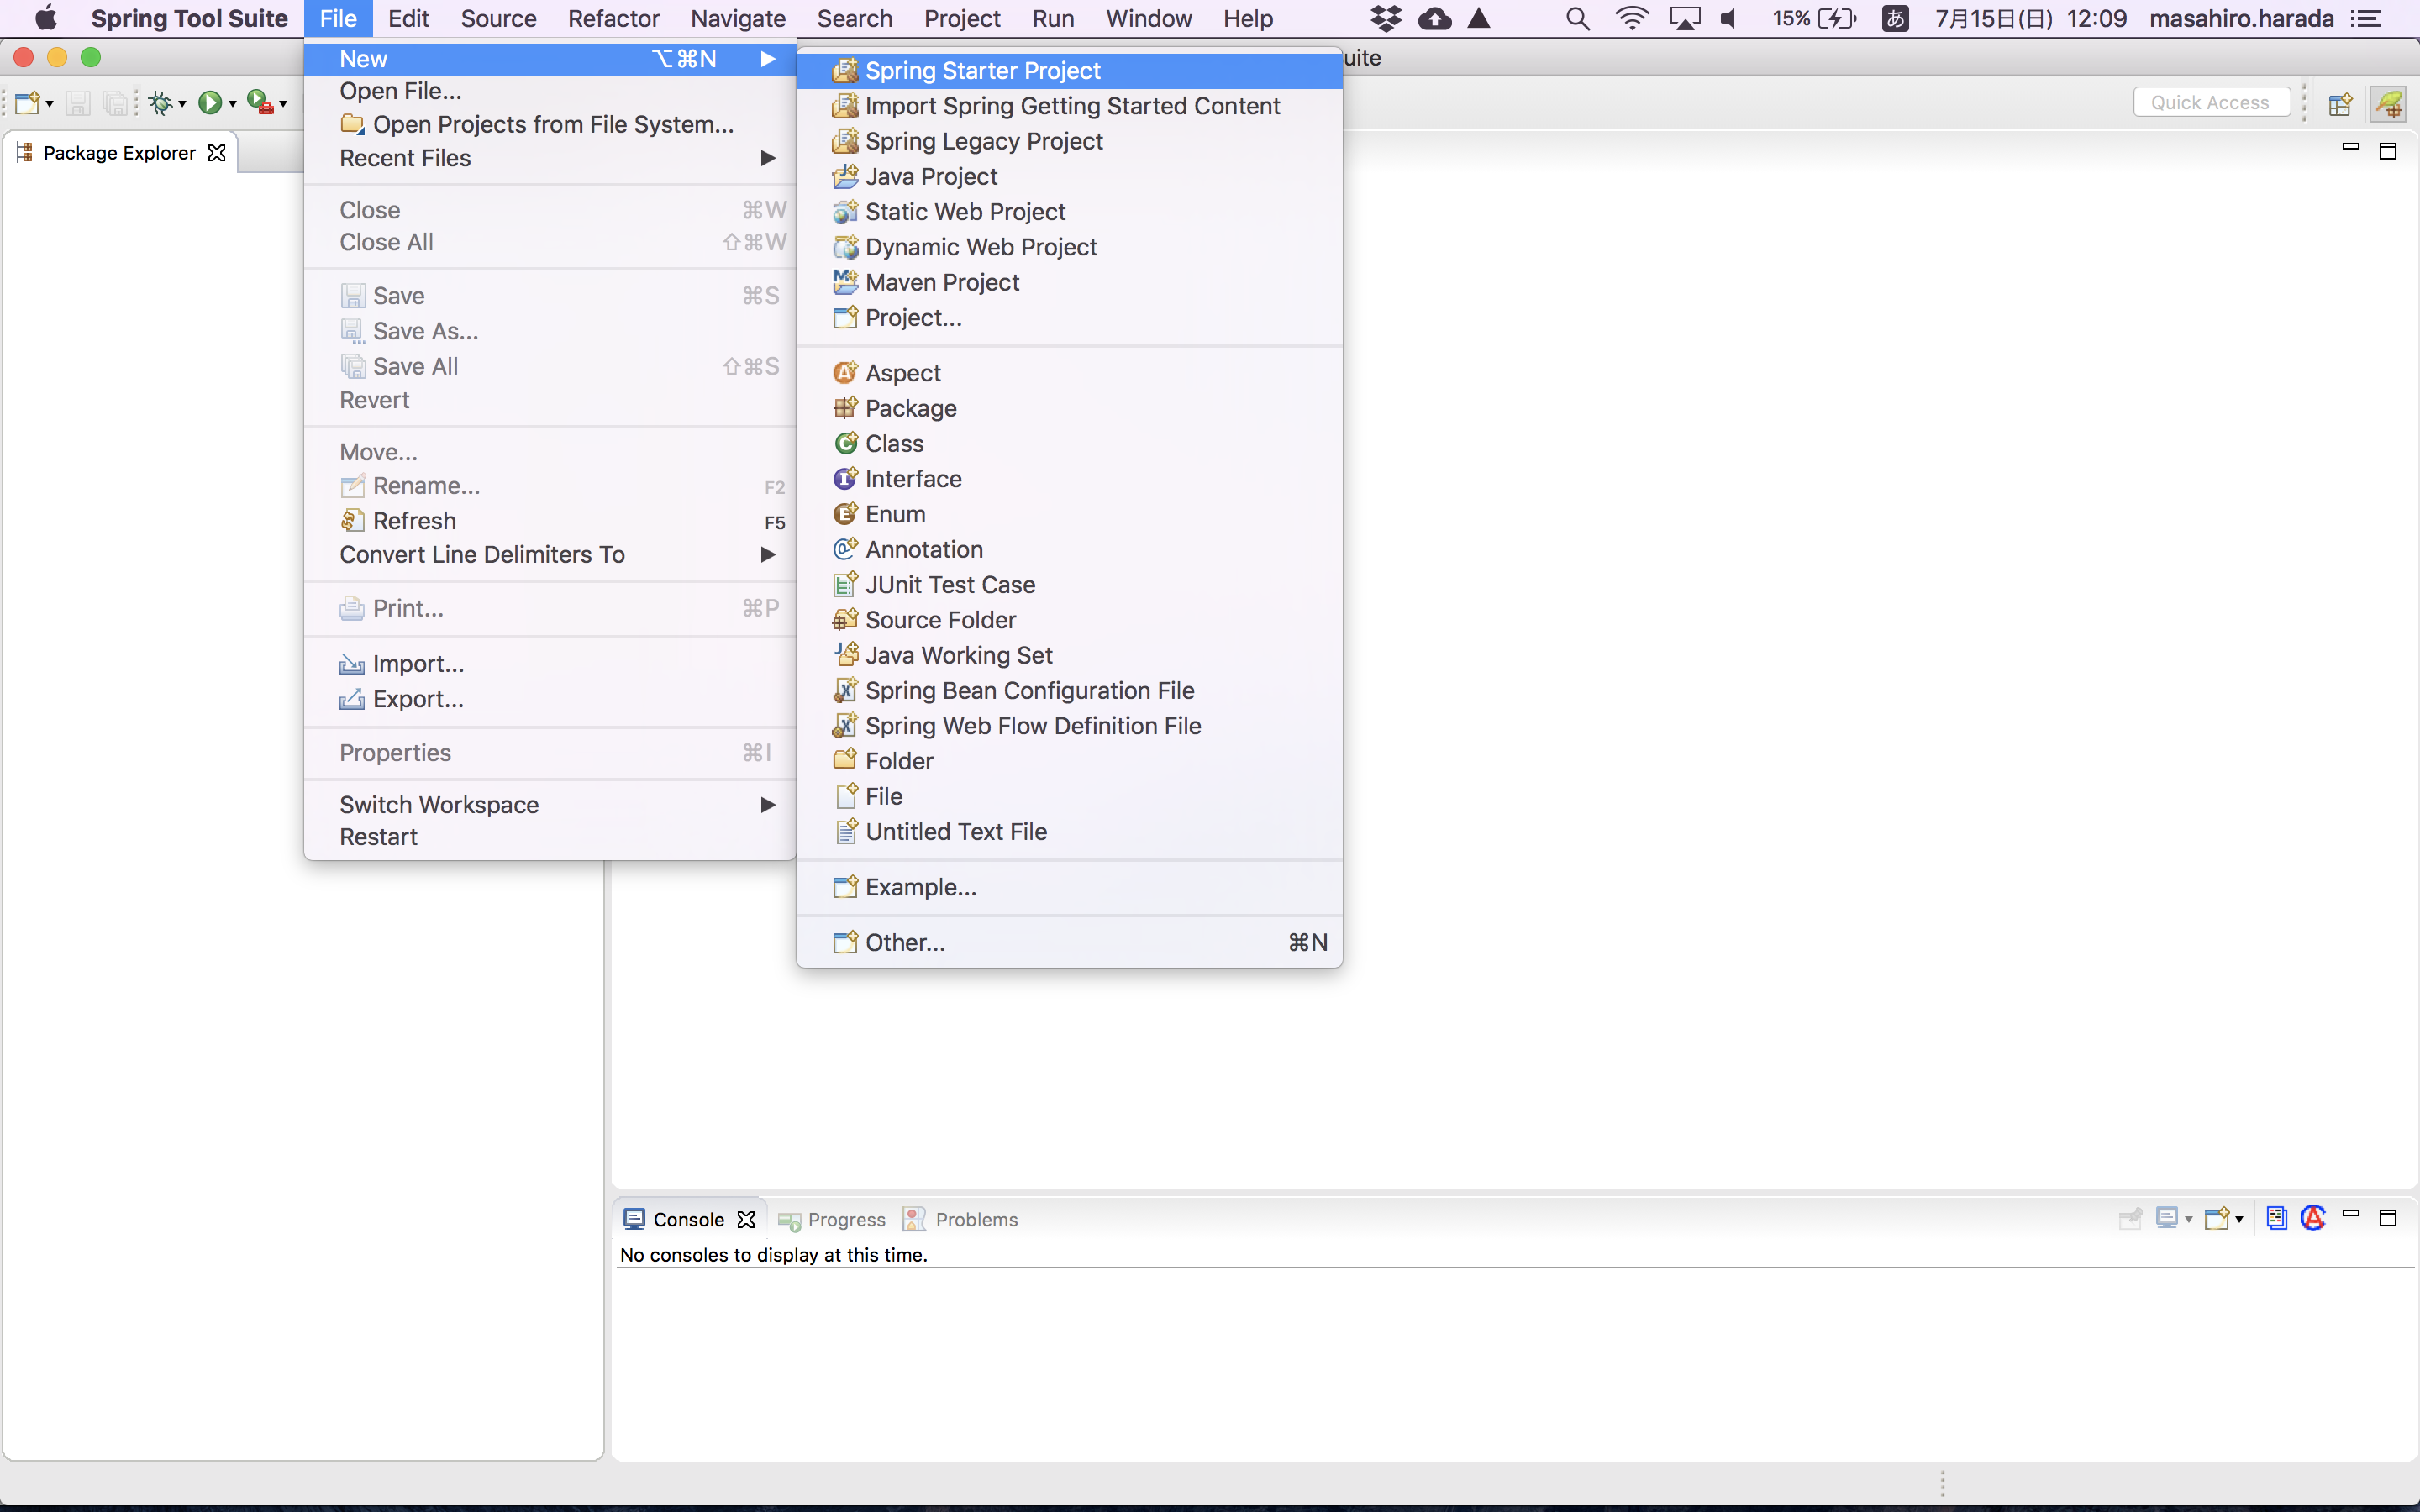Click the Dropbox menu bar icon
The height and width of the screenshot is (1512, 2420).
point(1386,19)
